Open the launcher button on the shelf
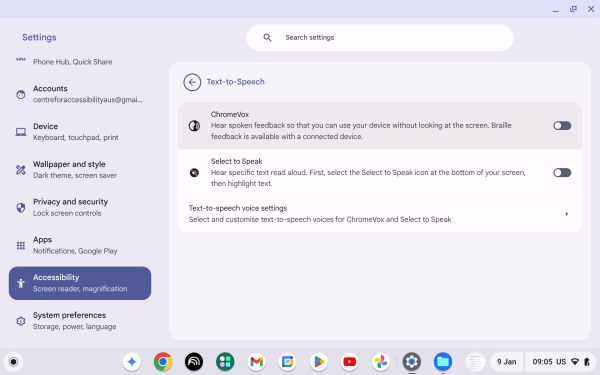 [13, 362]
